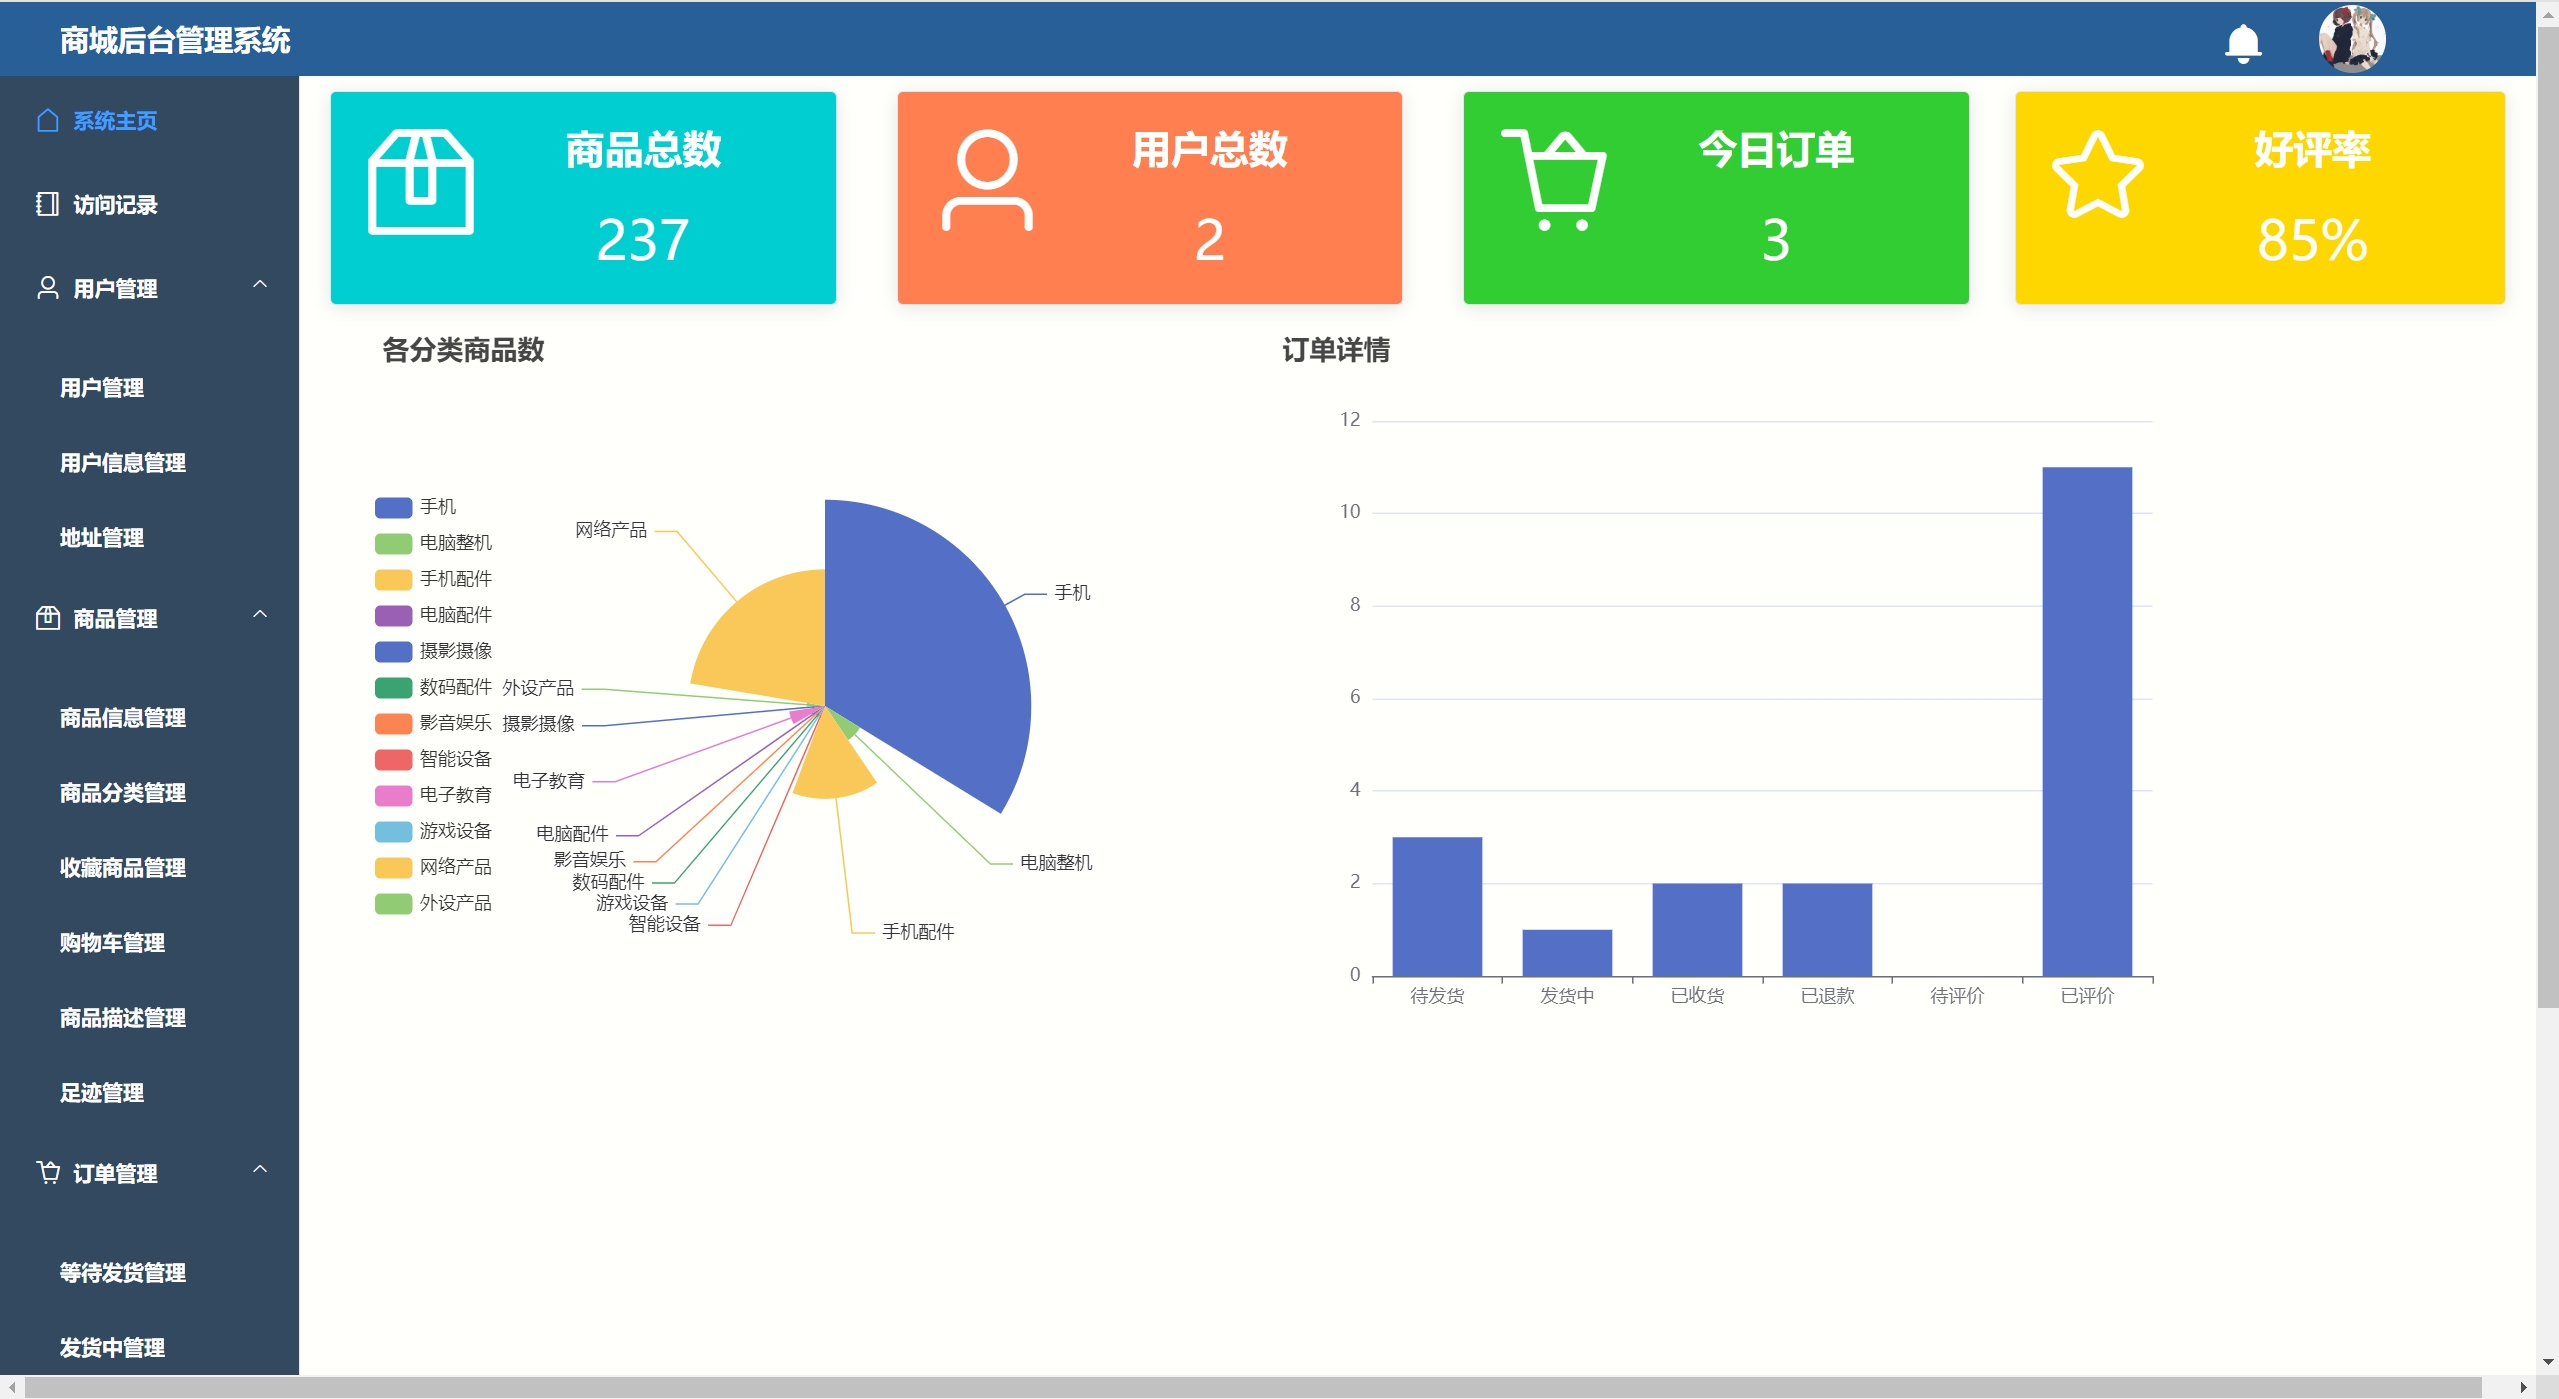Screen dimensions: 2559x1399
Task: Go to 等待发货管理 page
Action: 123,1273
